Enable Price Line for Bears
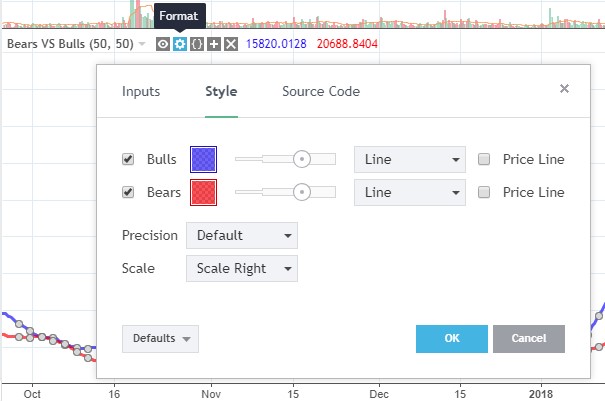605x401 pixels. tap(484, 192)
